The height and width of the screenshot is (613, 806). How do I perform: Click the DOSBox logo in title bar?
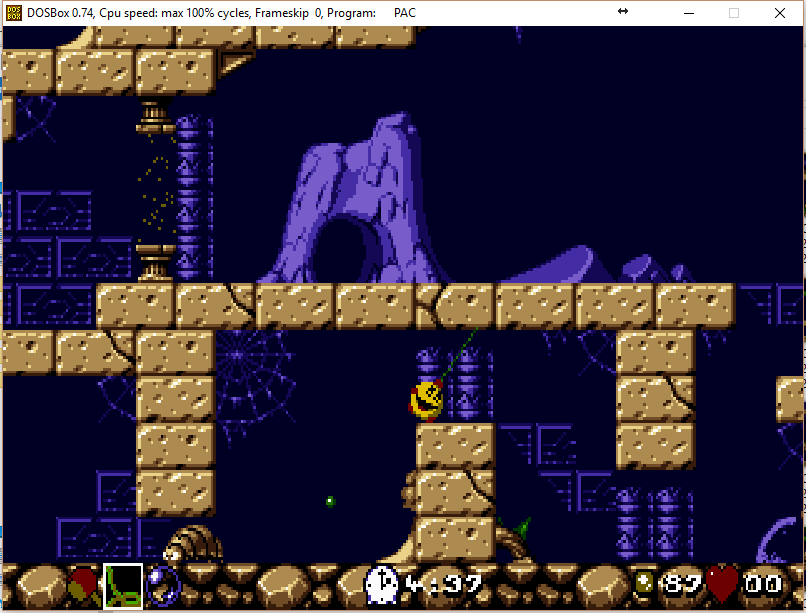tap(13, 13)
